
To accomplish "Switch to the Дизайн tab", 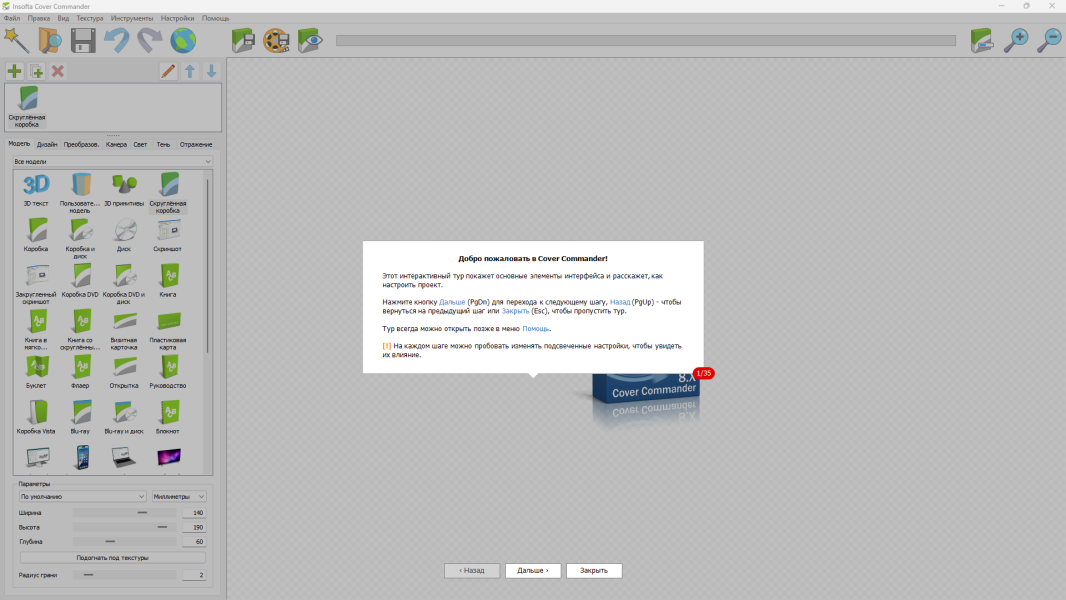I will pyautogui.click(x=47, y=144).
